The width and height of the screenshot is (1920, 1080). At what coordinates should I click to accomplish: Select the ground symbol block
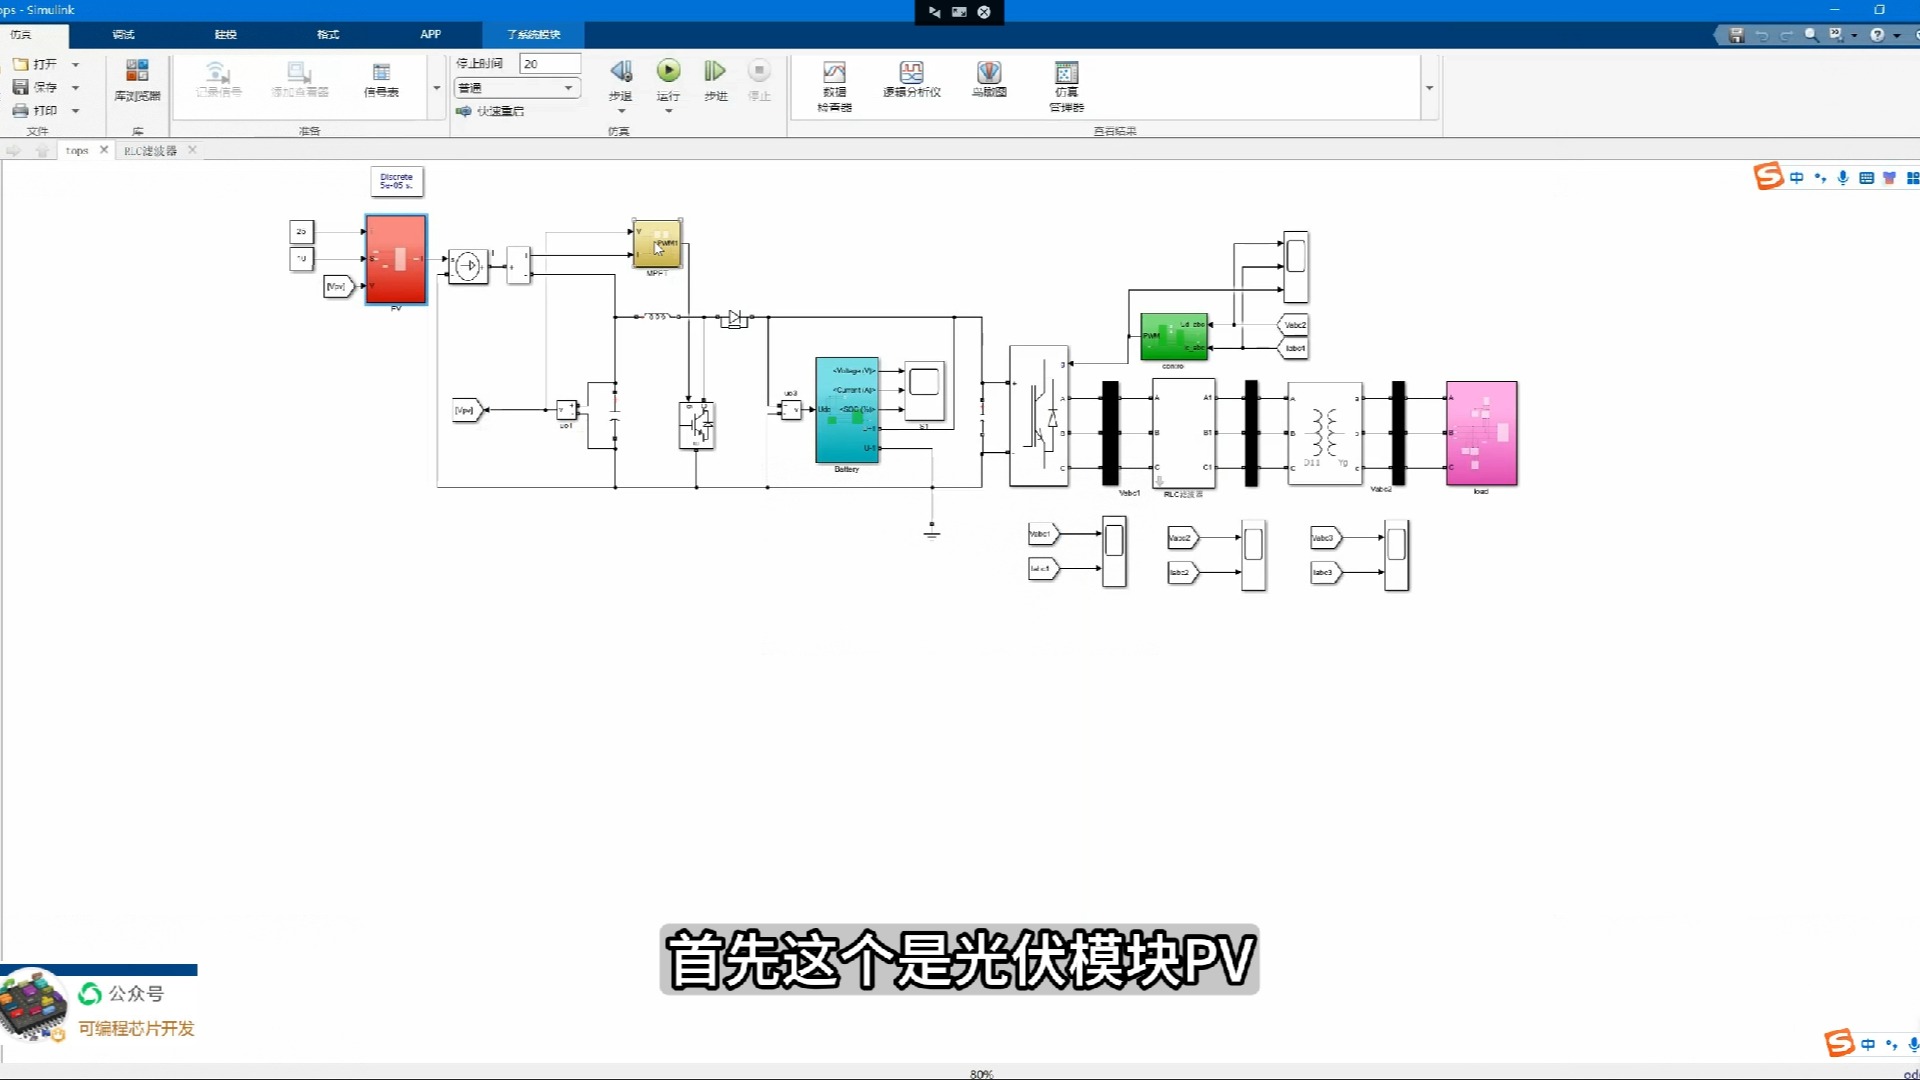click(932, 531)
